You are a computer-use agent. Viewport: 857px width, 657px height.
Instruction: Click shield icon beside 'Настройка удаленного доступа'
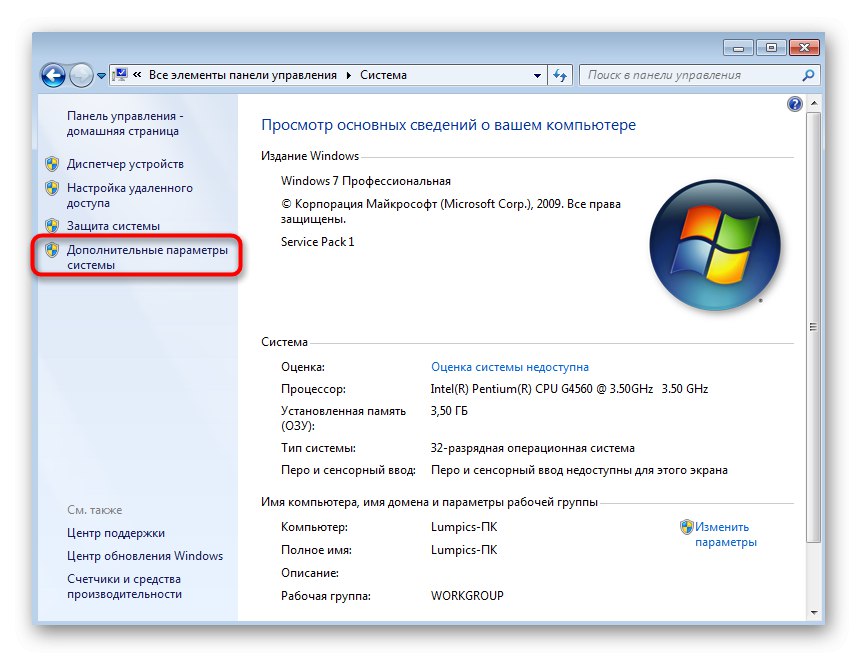click(x=52, y=187)
